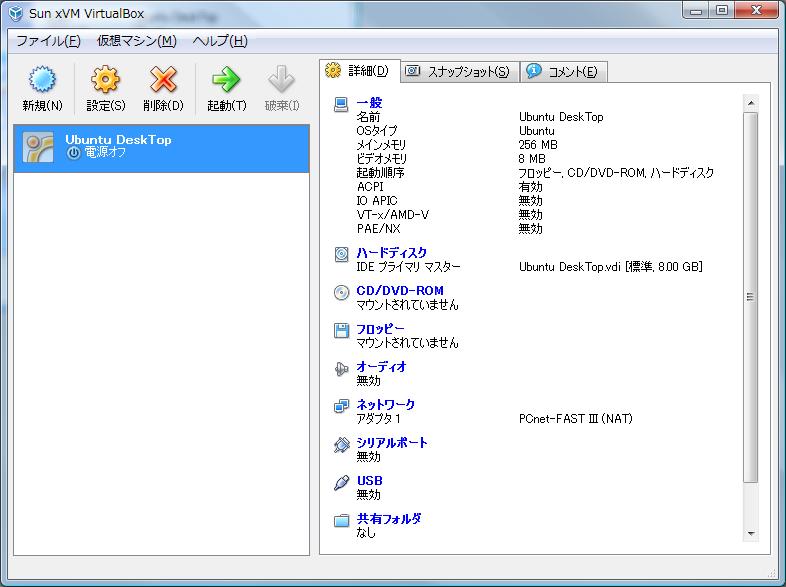Click the 8 MB video memory value
Viewport: 786px width, 587px height.
tap(532, 159)
